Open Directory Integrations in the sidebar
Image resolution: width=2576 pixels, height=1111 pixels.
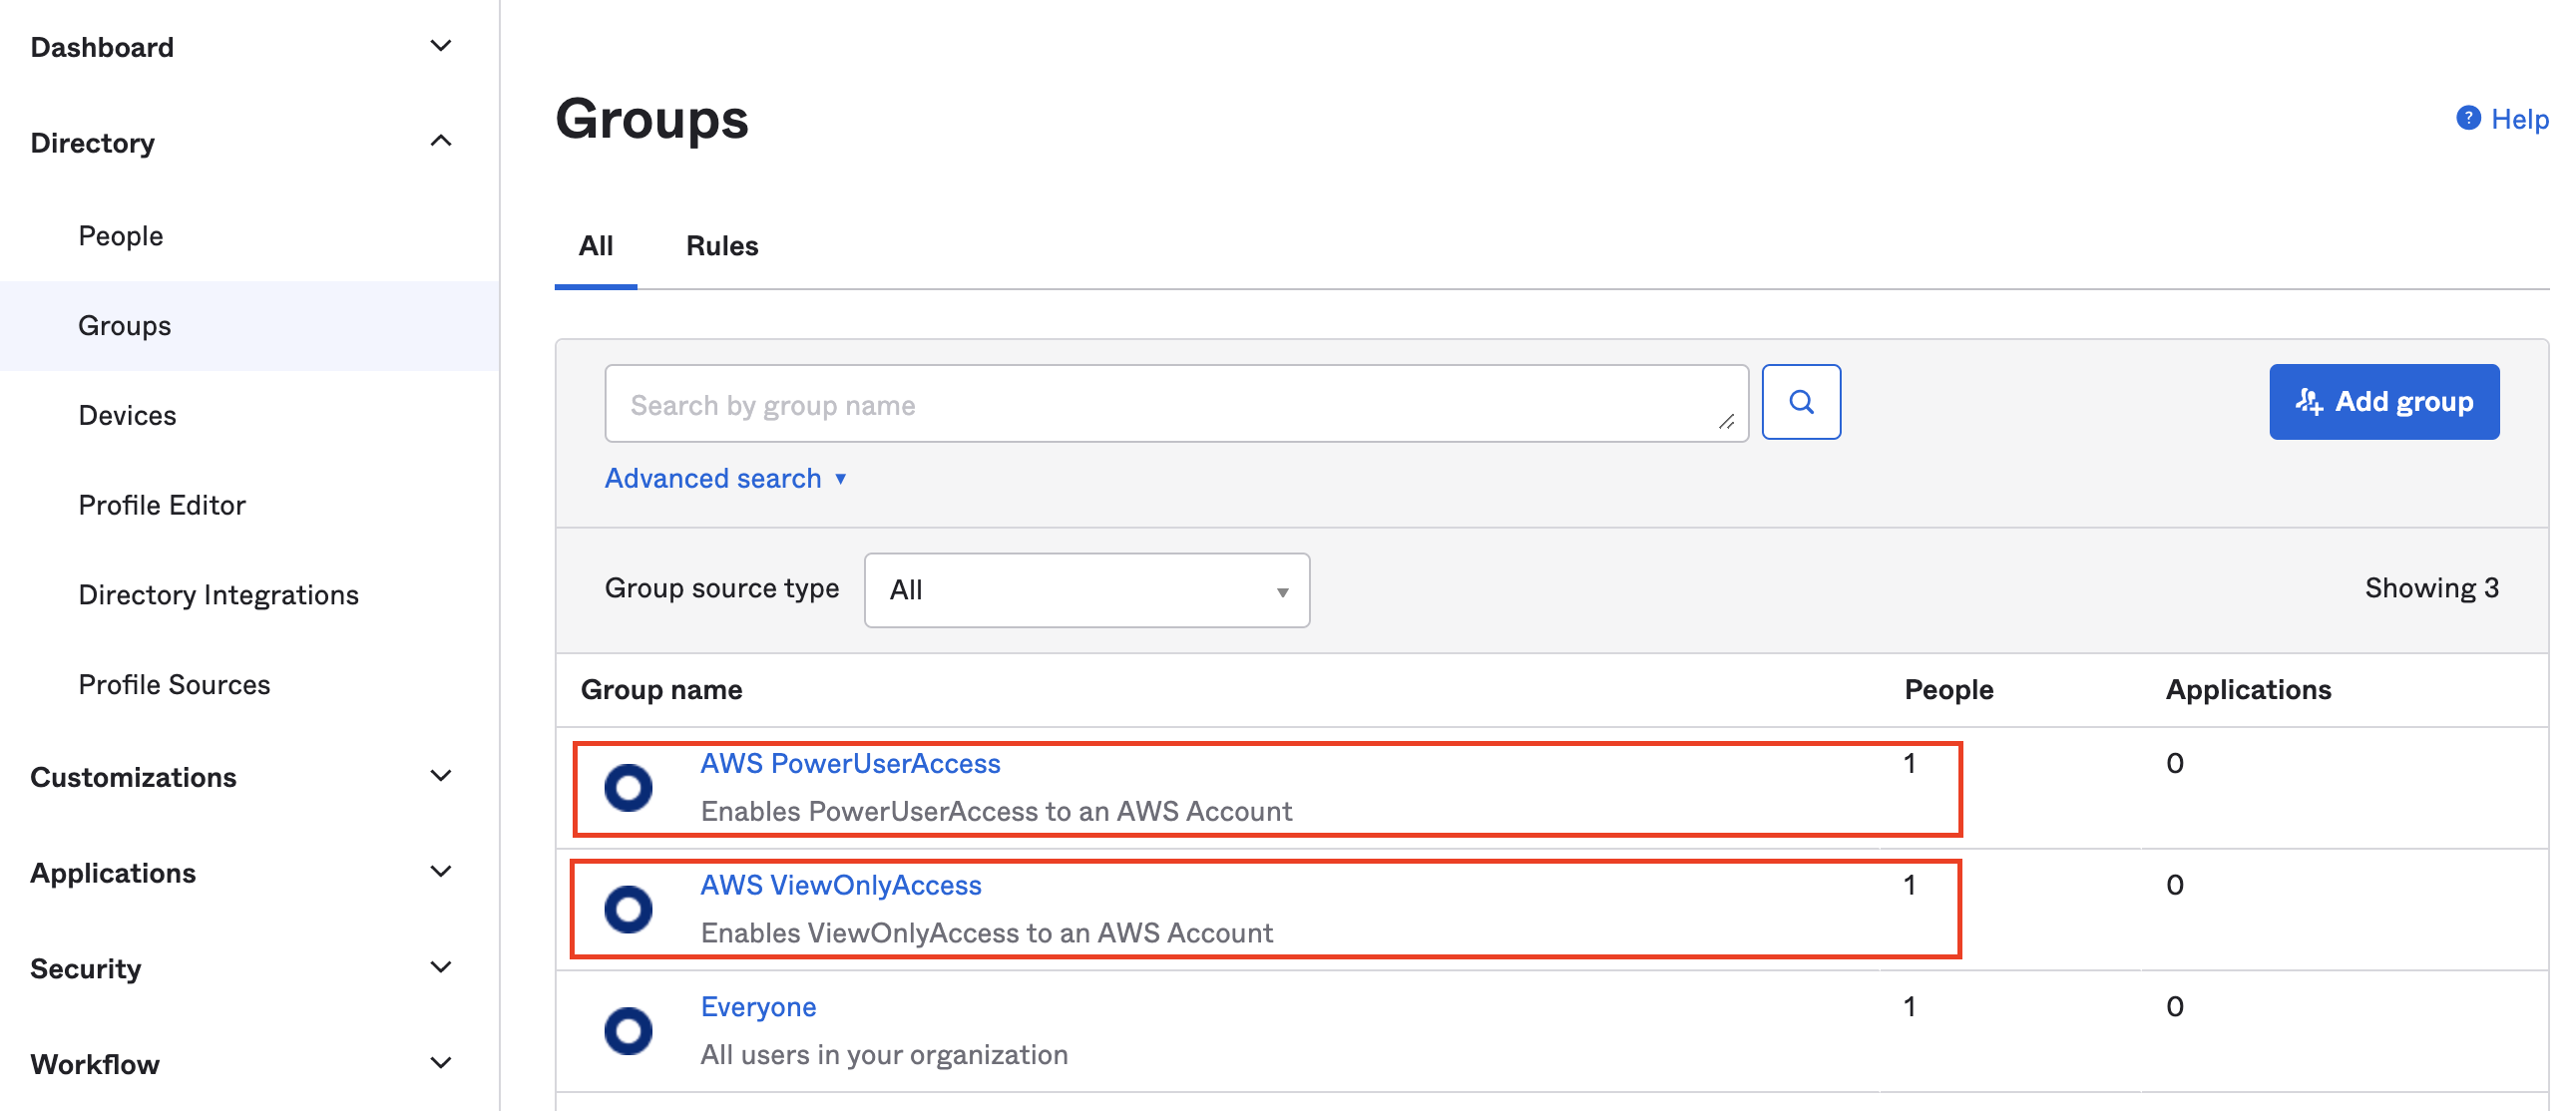tap(218, 596)
